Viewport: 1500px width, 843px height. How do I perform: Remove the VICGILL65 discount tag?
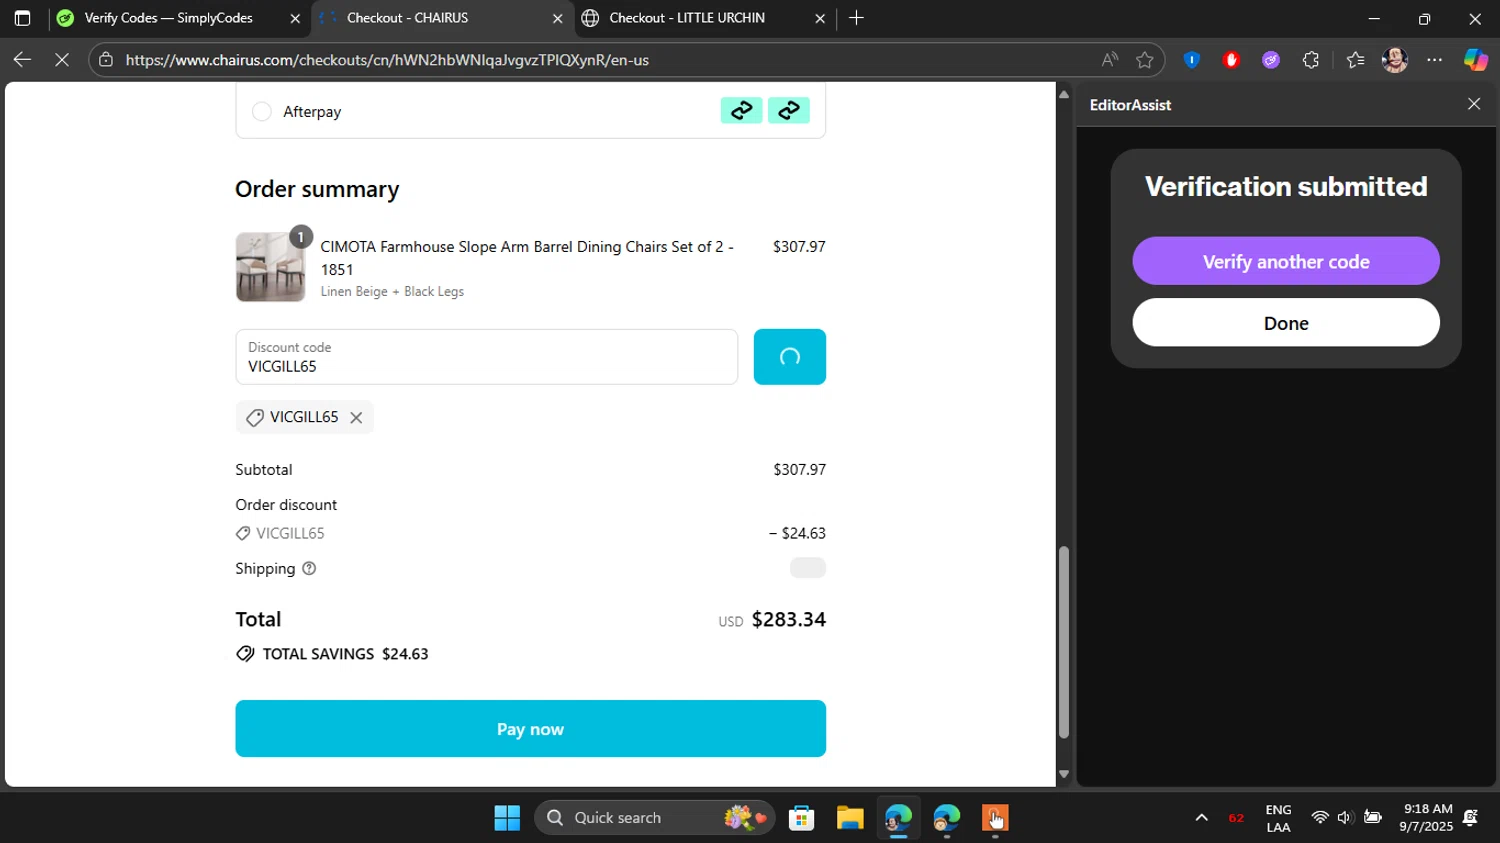356,418
